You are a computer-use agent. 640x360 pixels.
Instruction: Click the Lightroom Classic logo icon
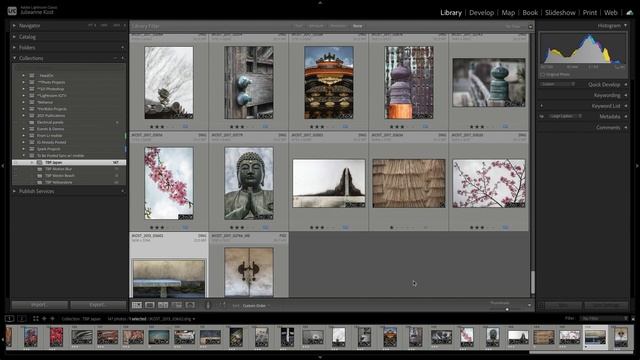(12, 11)
